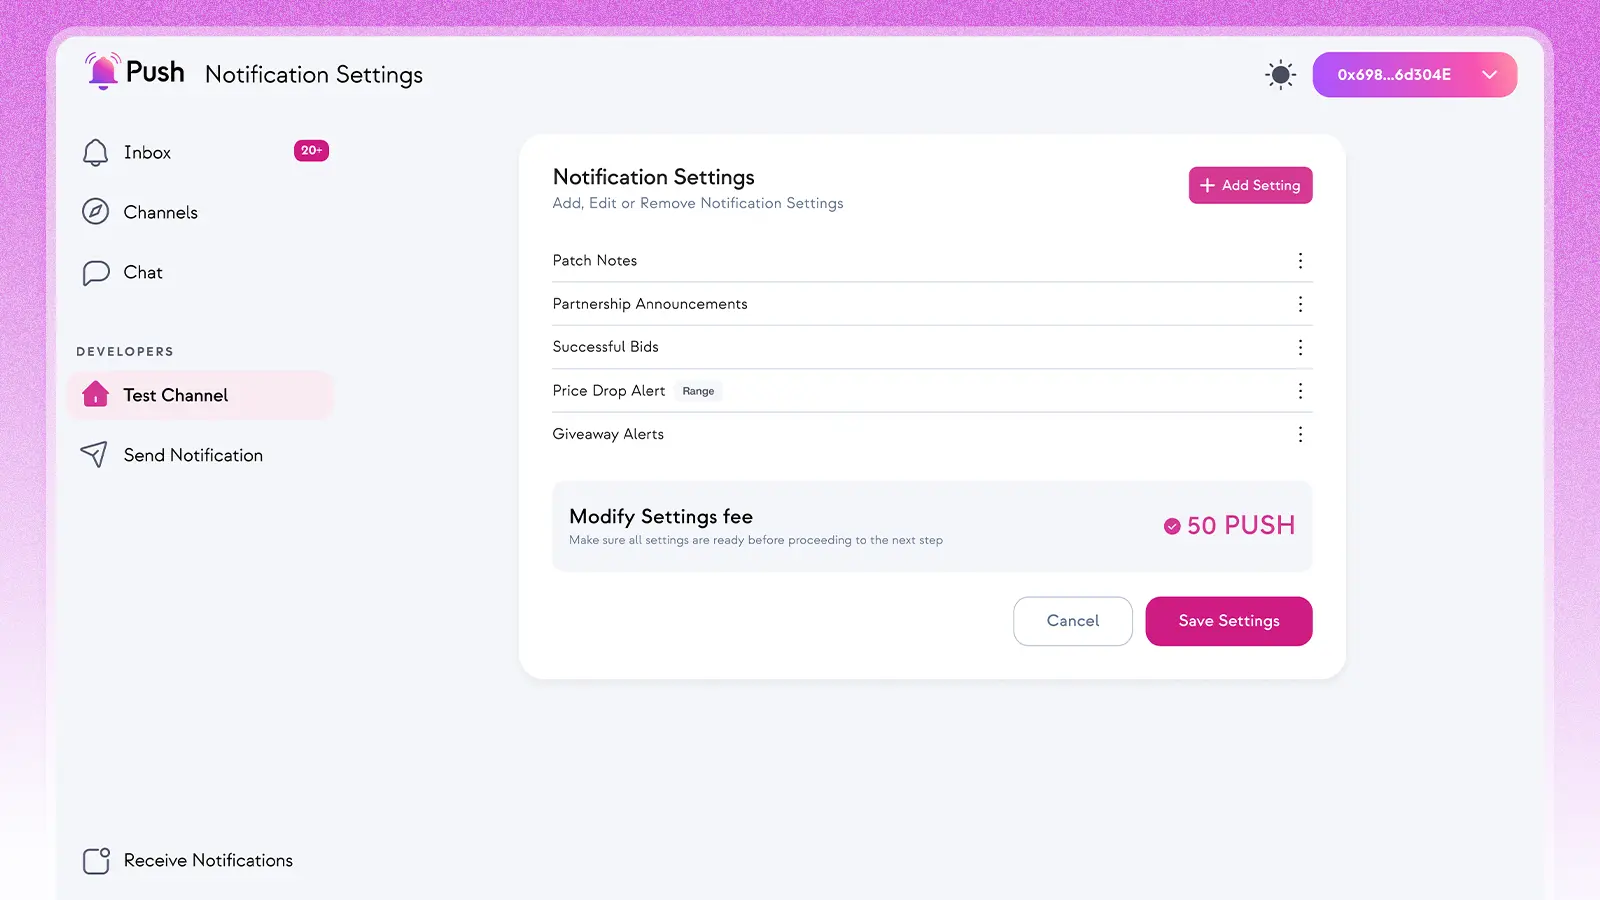Select Test Channel under Developers
The image size is (1600, 900).
coord(175,395)
